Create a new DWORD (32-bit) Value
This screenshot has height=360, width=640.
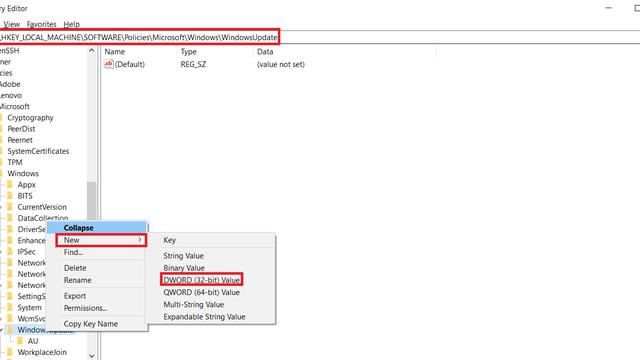202,280
